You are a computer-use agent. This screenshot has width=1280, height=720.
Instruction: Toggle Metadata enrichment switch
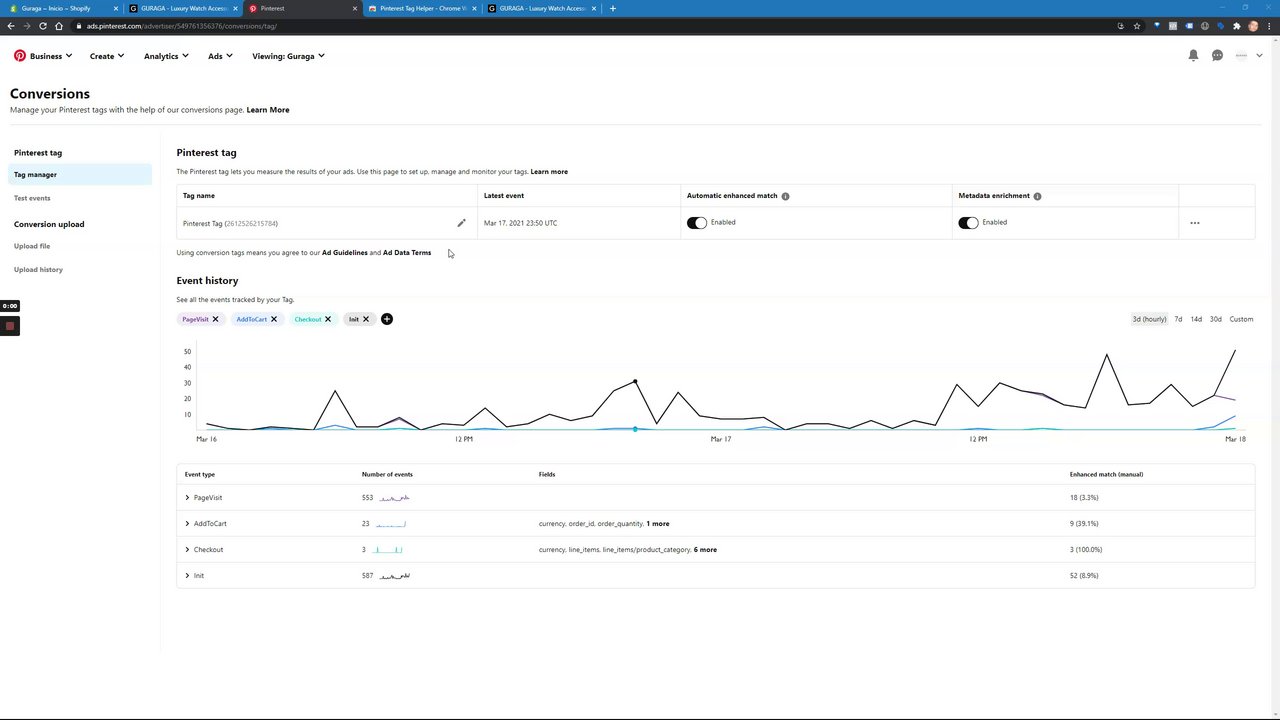click(x=968, y=223)
